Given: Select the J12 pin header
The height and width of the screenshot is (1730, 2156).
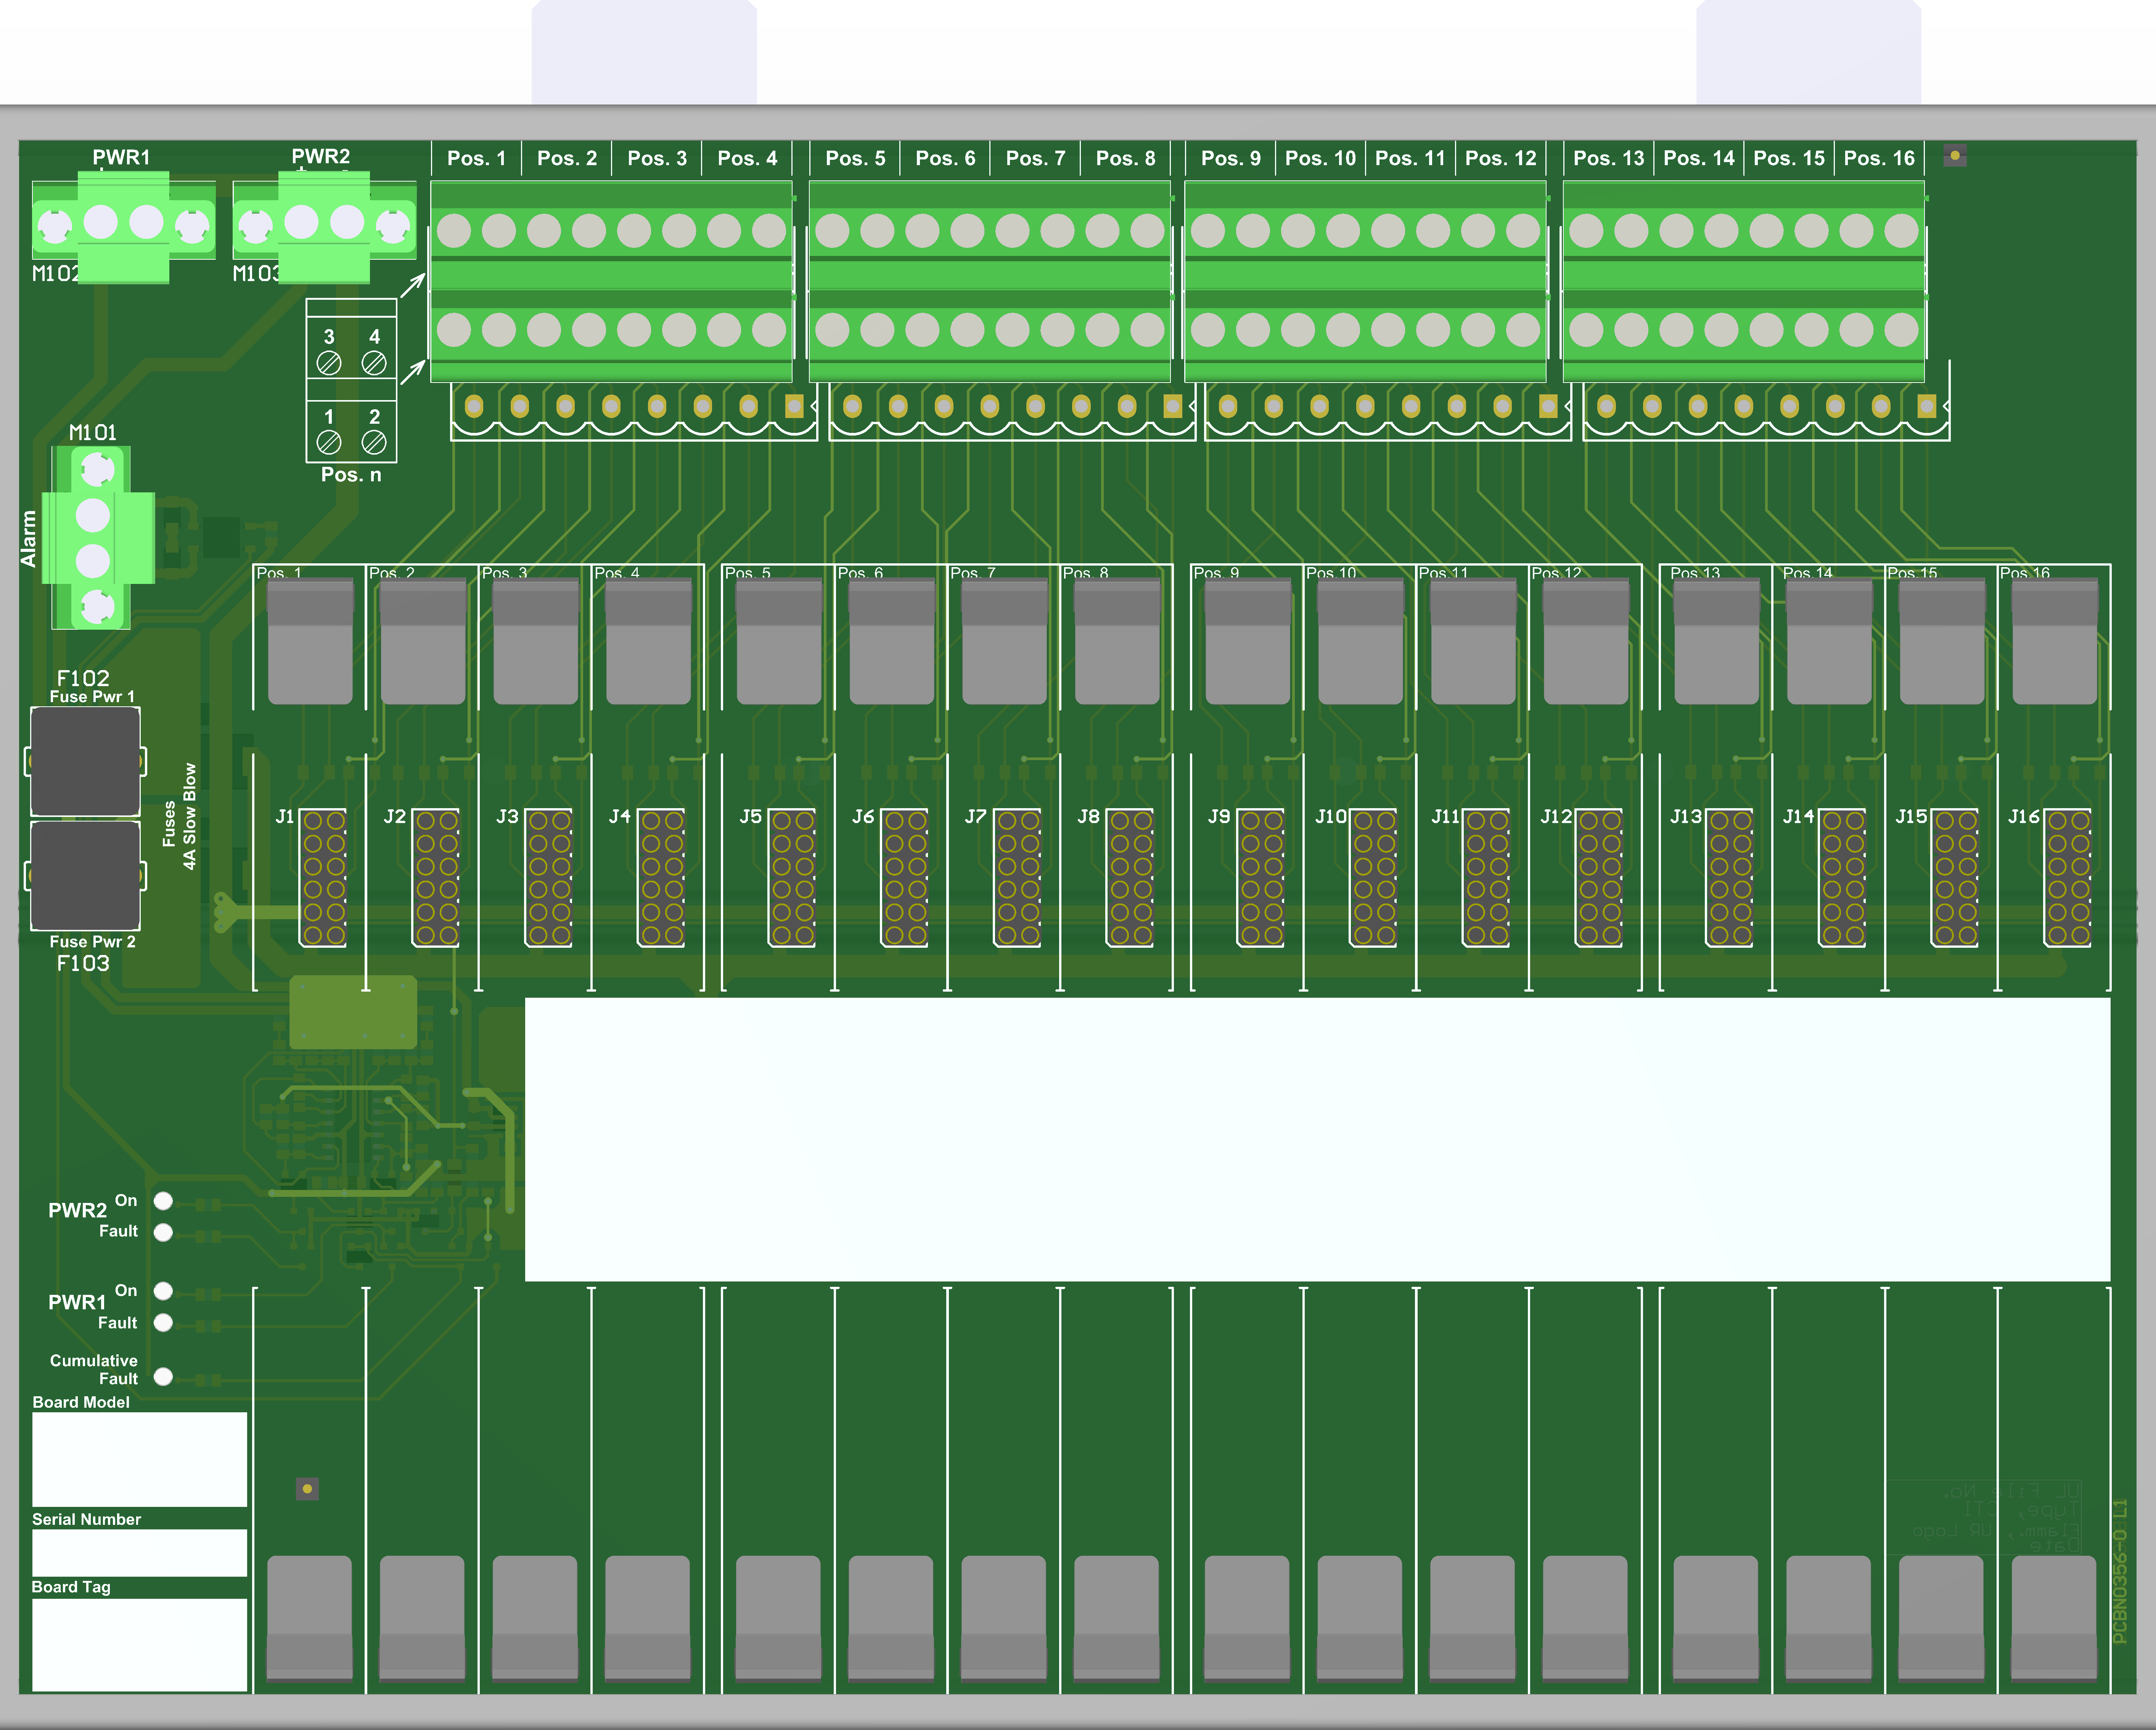Looking at the screenshot, I should 1599,878.
